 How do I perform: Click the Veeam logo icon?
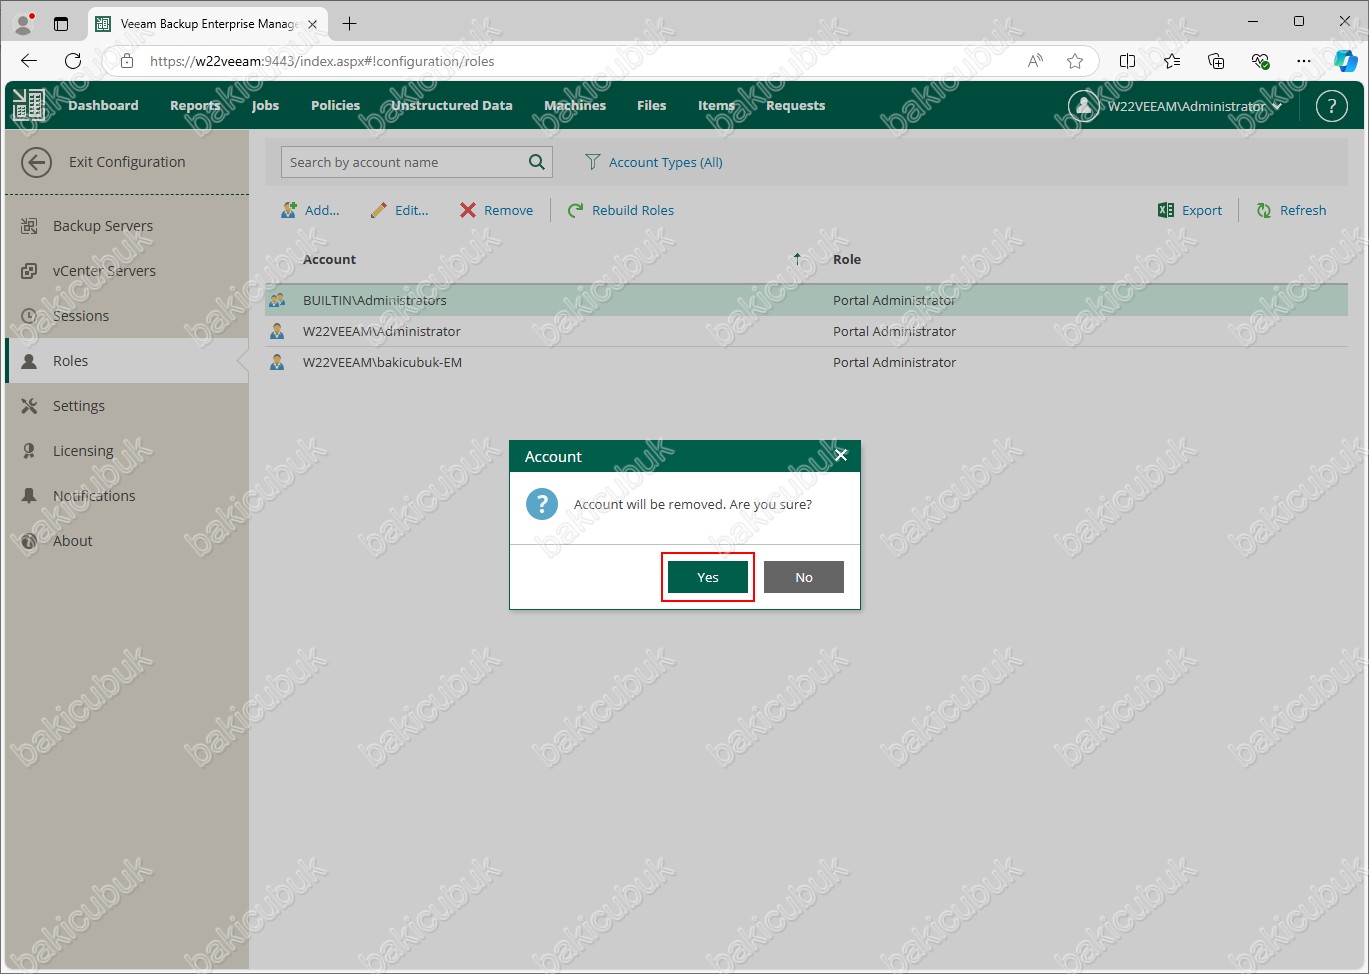click(x=29, y=105)
